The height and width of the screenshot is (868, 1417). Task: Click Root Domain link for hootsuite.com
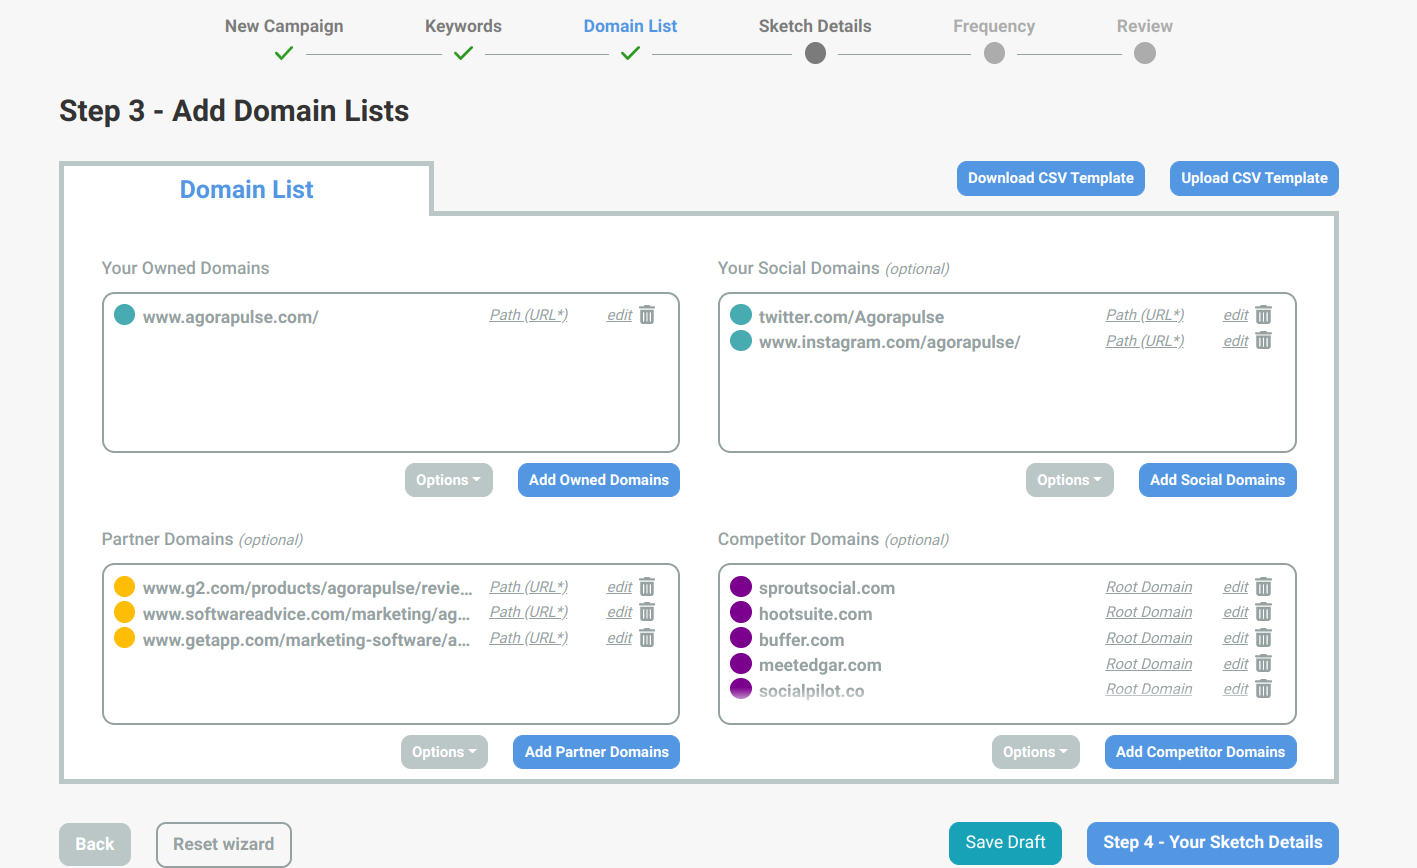coord(1149,612)
